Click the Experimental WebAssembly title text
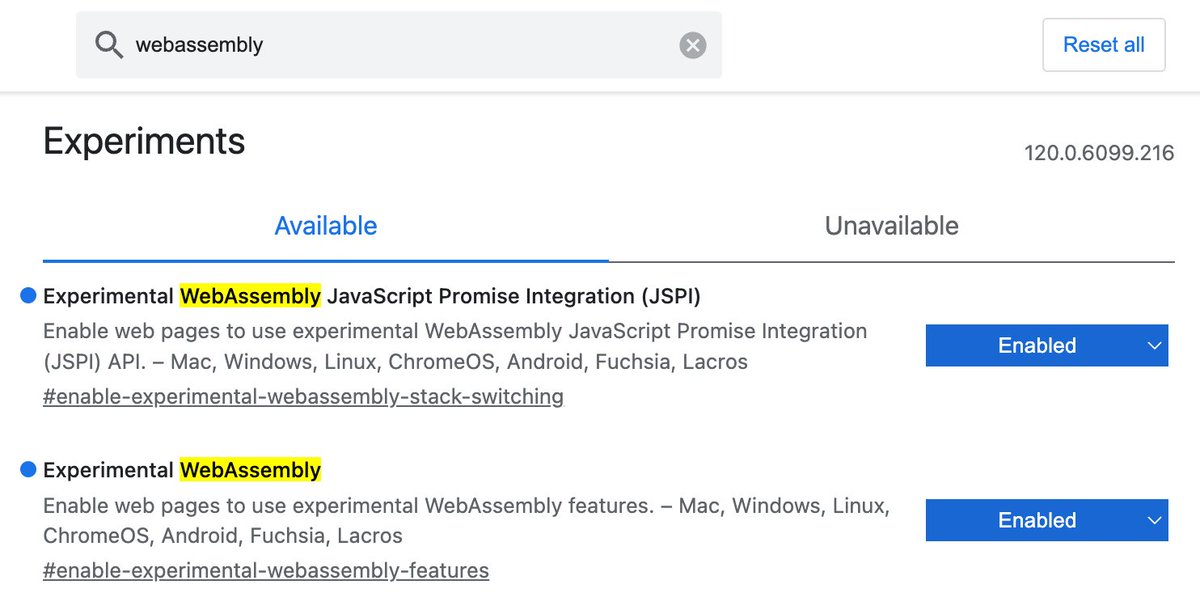The height and width of the screenshot is (610, 1200). click(182, 470)
